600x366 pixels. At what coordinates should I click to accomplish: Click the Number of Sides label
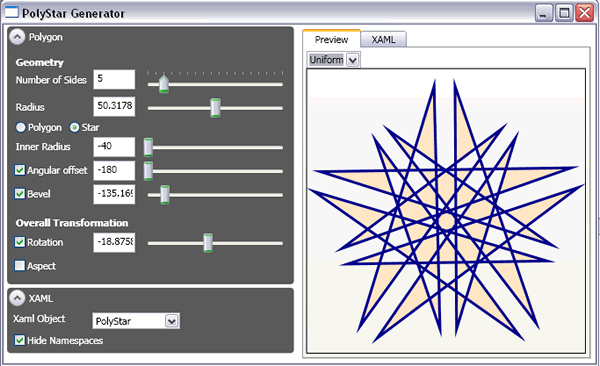51,80
